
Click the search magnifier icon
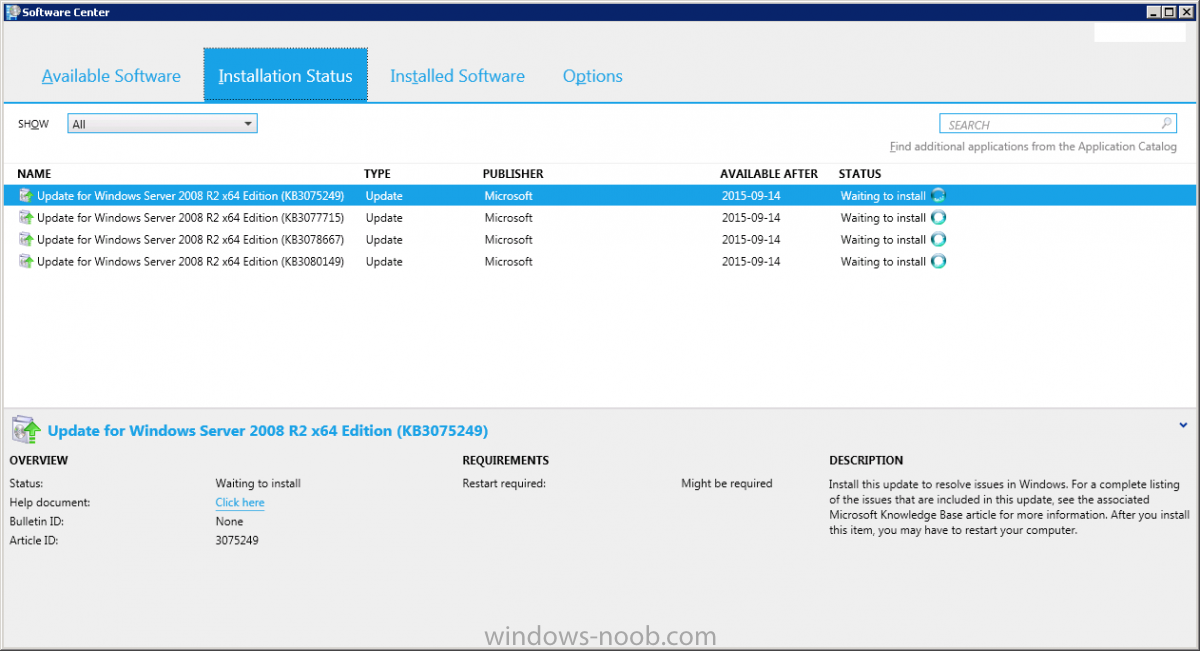tap(1166, 124)
